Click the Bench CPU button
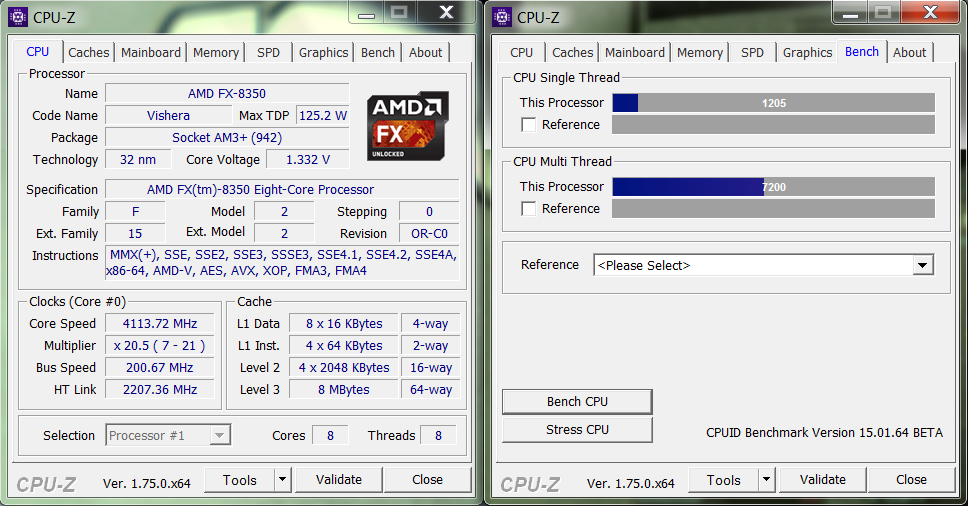This screenshot has width=968, height=506. (577, 402)
